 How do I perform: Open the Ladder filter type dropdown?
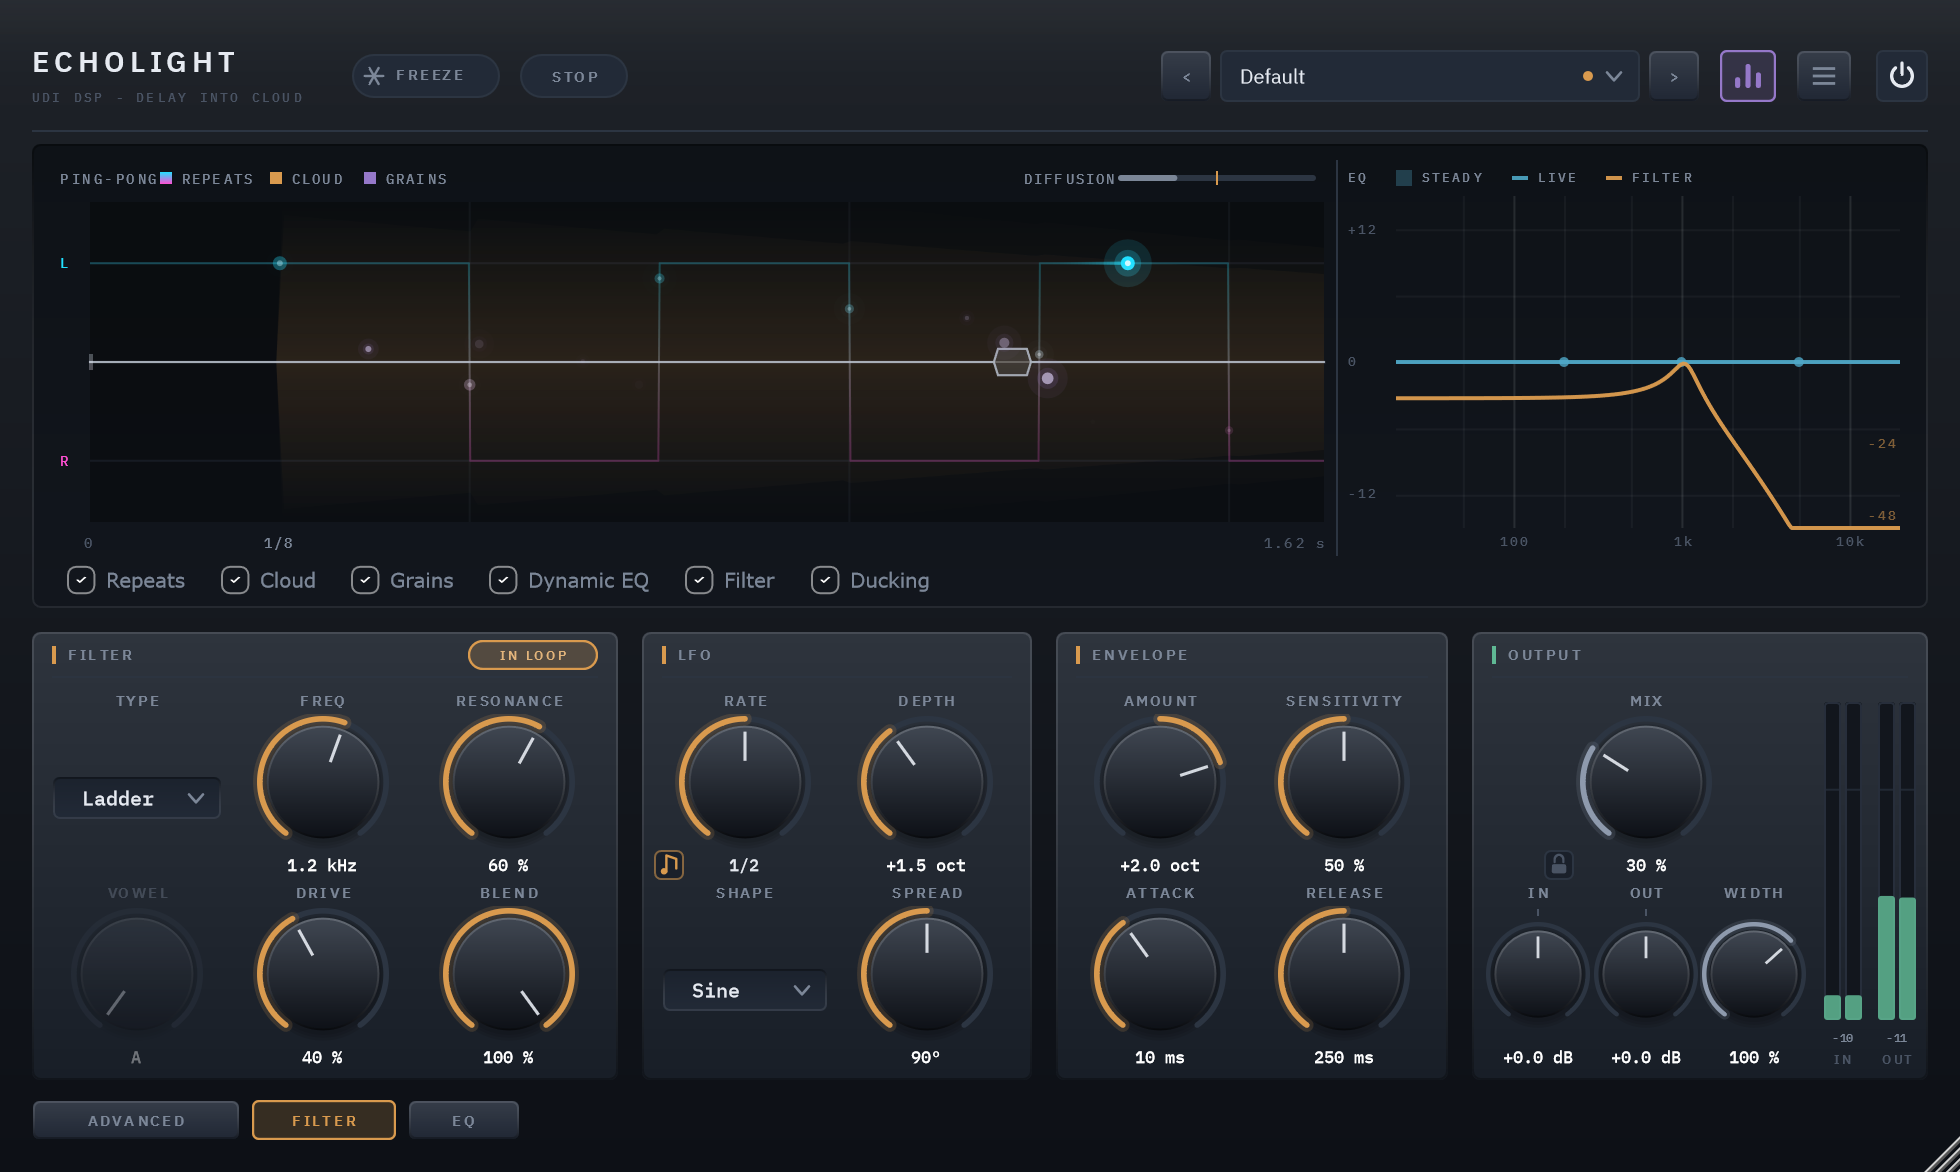pyautogui.click(x=137, y=798)
